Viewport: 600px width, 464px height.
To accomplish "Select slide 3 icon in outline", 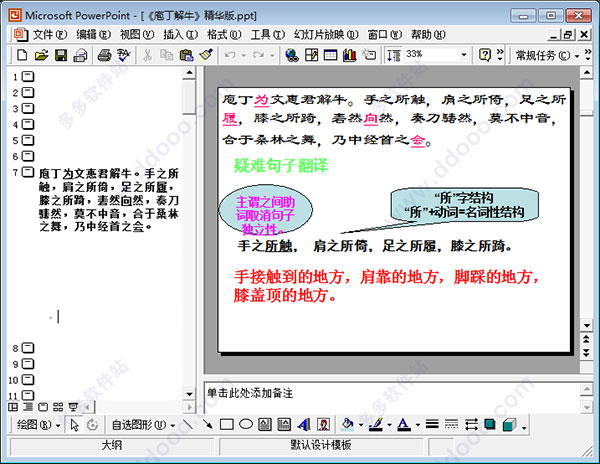I will click(x=28, y=108).
